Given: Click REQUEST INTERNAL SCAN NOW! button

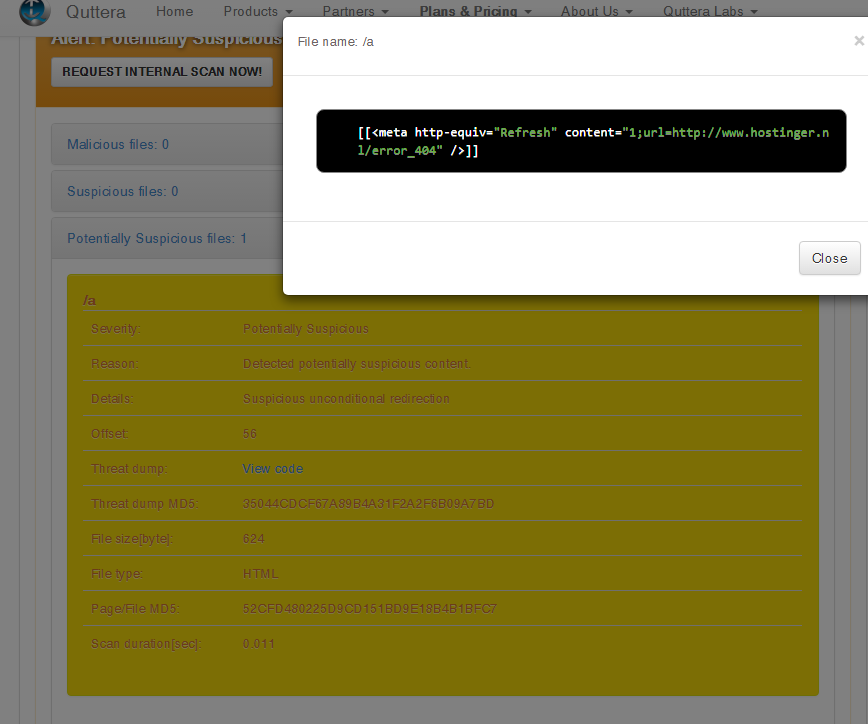Looking at the screenshot, I should click(162, 72).
